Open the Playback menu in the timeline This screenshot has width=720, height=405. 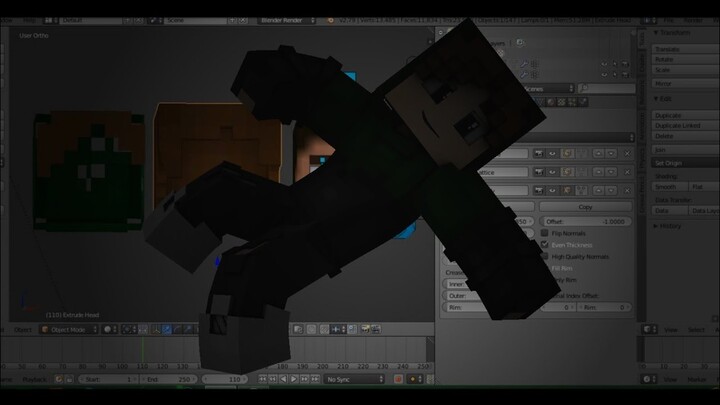[35, 379]
